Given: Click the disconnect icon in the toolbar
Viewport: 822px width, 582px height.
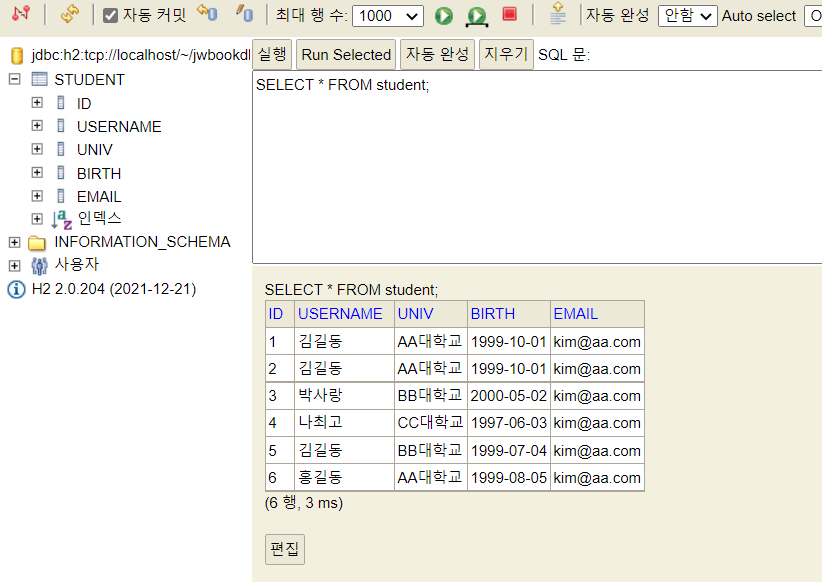Looking at the screenshot, I should pos(21,14).
